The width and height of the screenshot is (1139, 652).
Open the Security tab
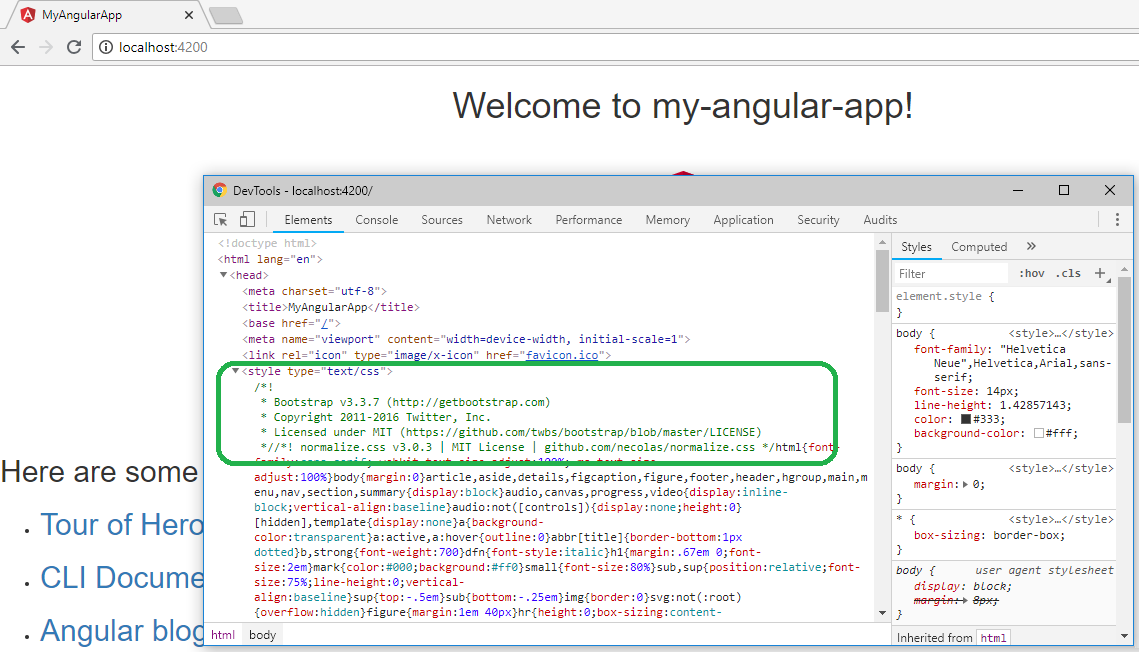coord(818,219)
